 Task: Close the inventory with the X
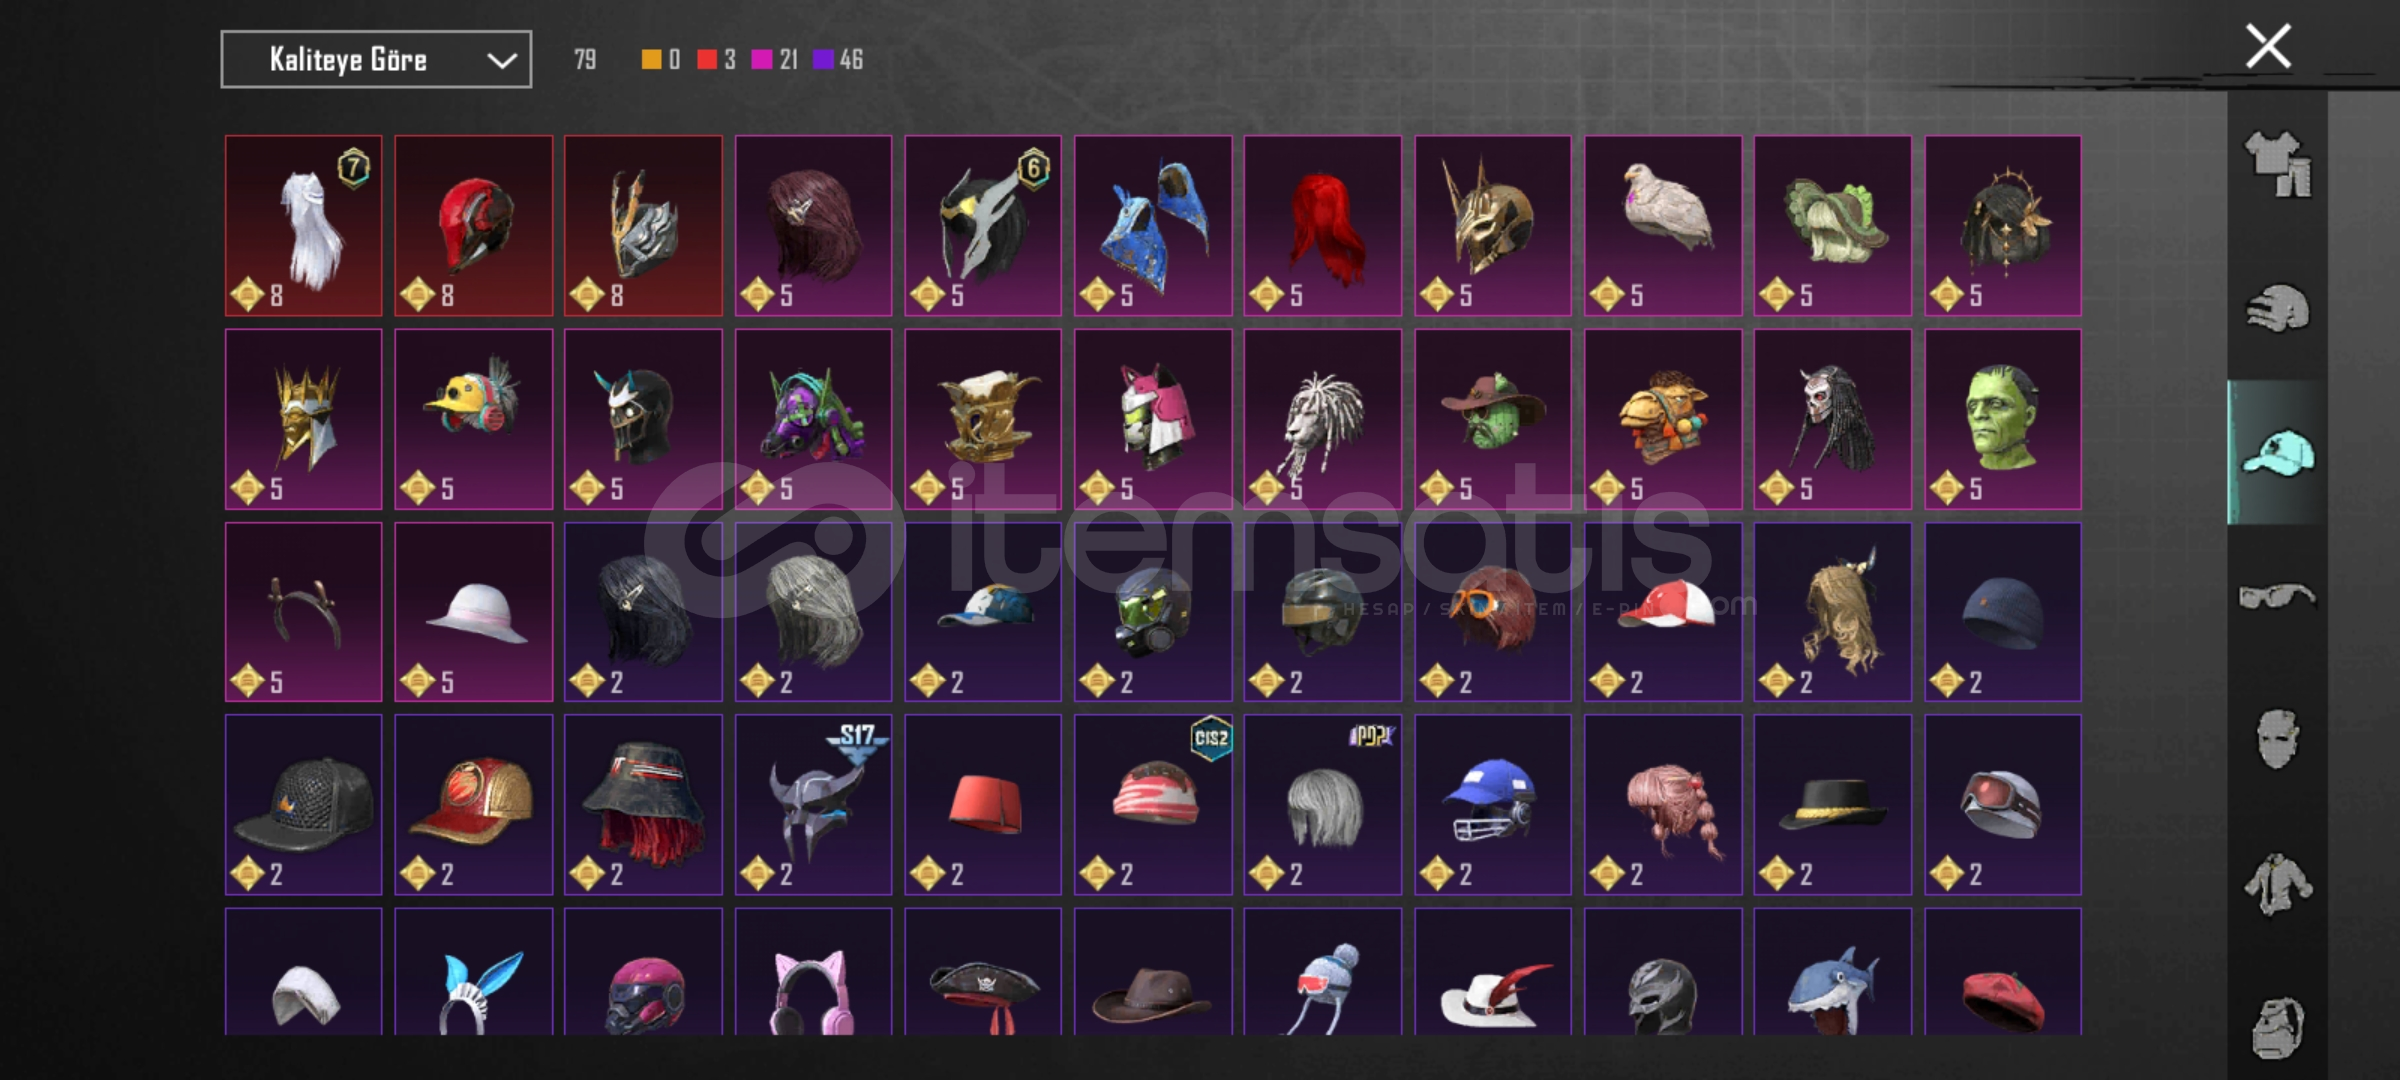2267,46
